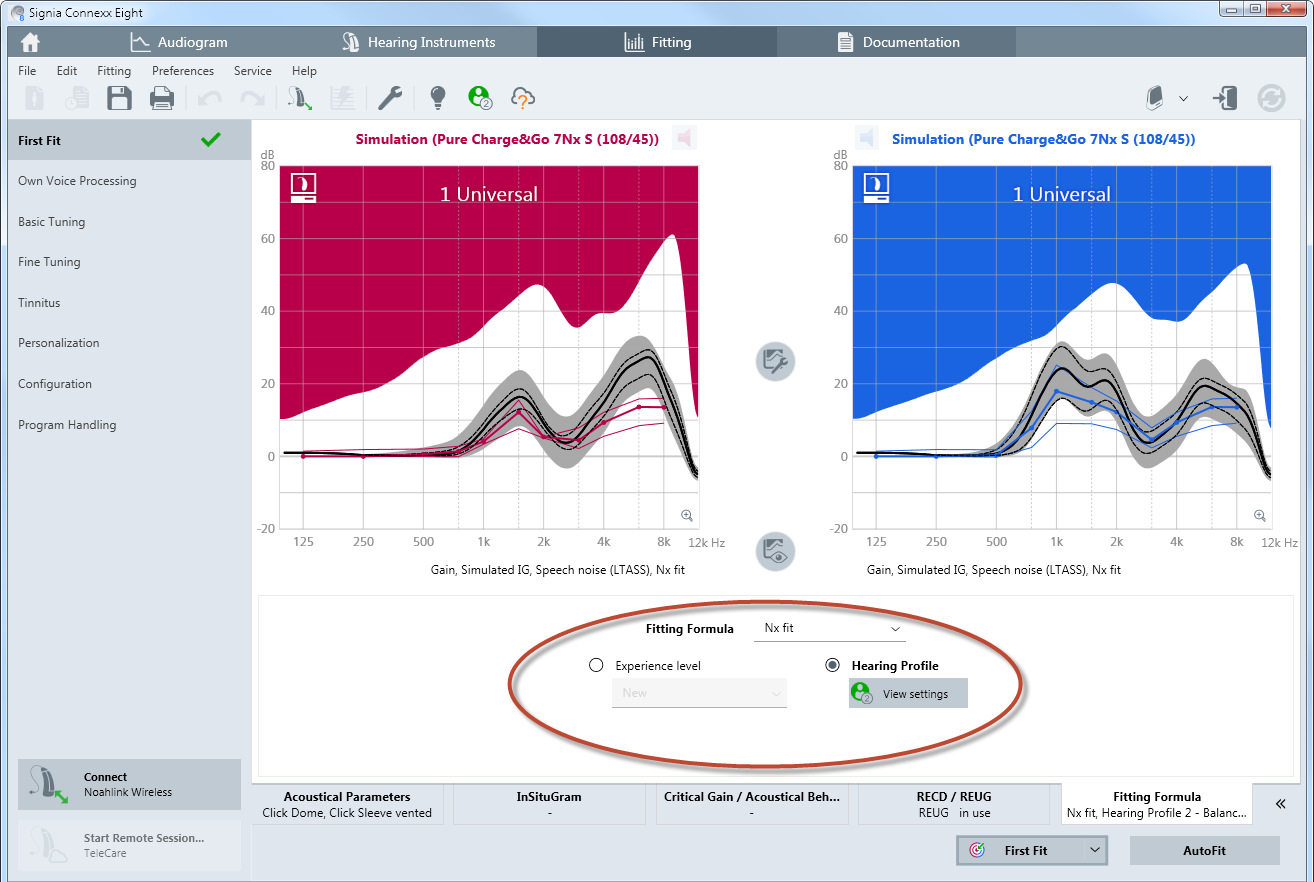Select the Hearing Profile radio button
Viewport: 1314px width, 882px height.
point(832,665)
